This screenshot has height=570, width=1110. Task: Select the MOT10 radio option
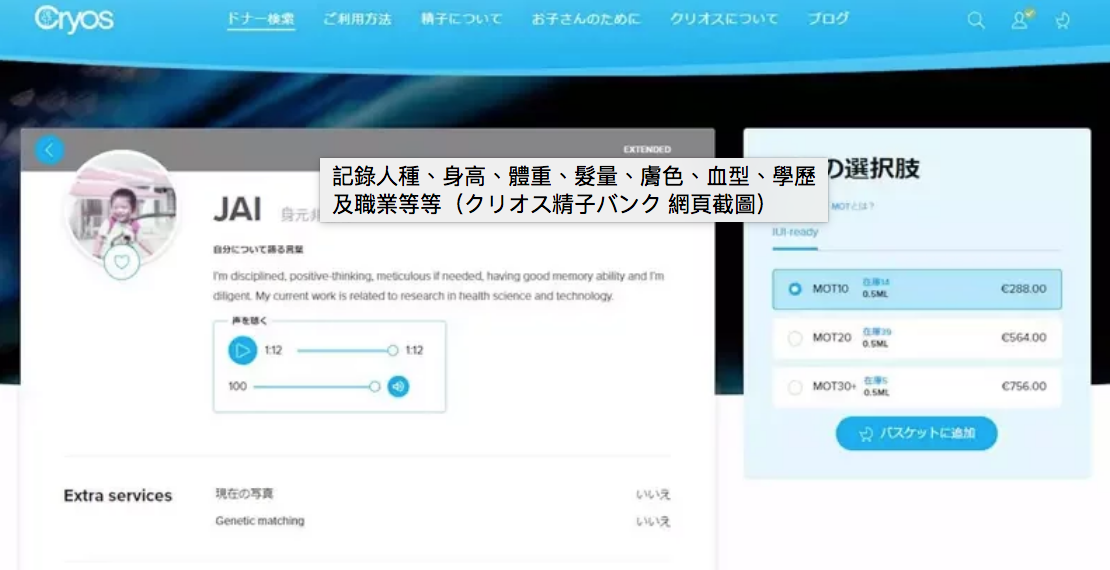pos(795,289)
